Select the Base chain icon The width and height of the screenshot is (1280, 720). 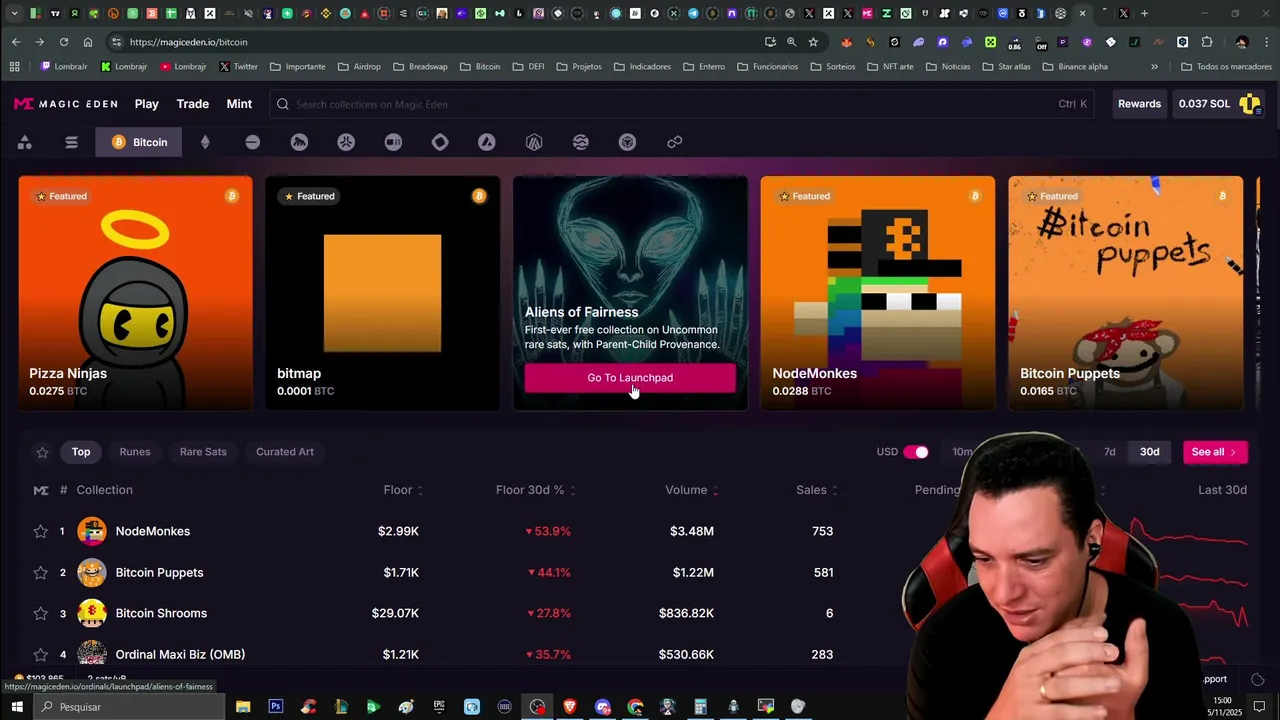coord(252,142)
